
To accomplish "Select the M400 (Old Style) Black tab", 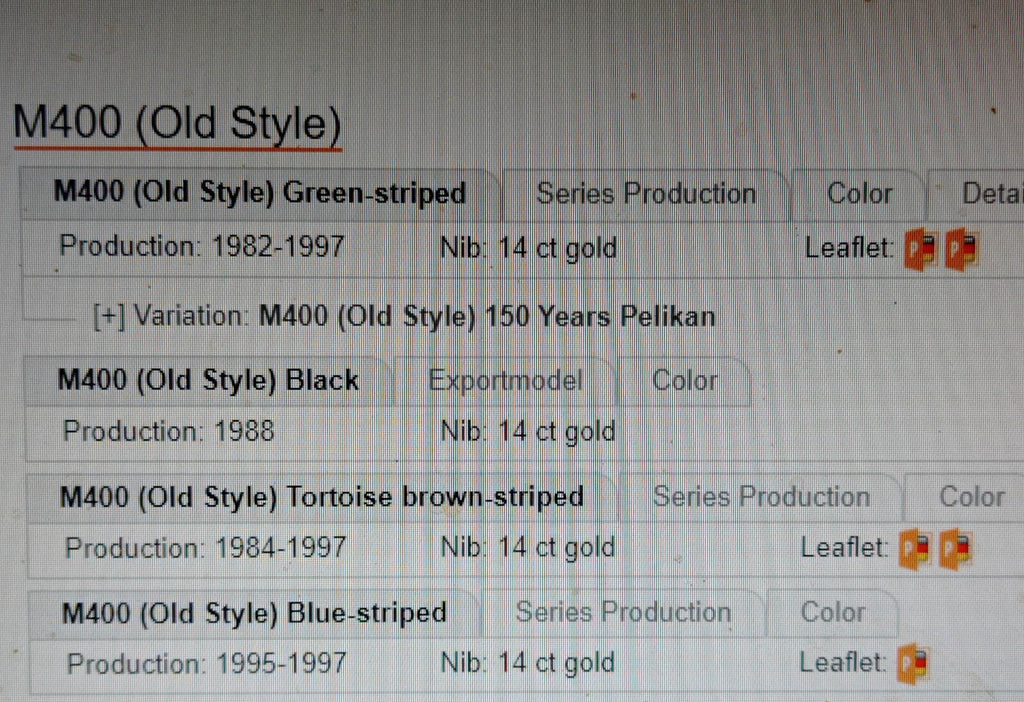I will pyautogui.click(x=208, y=381).
